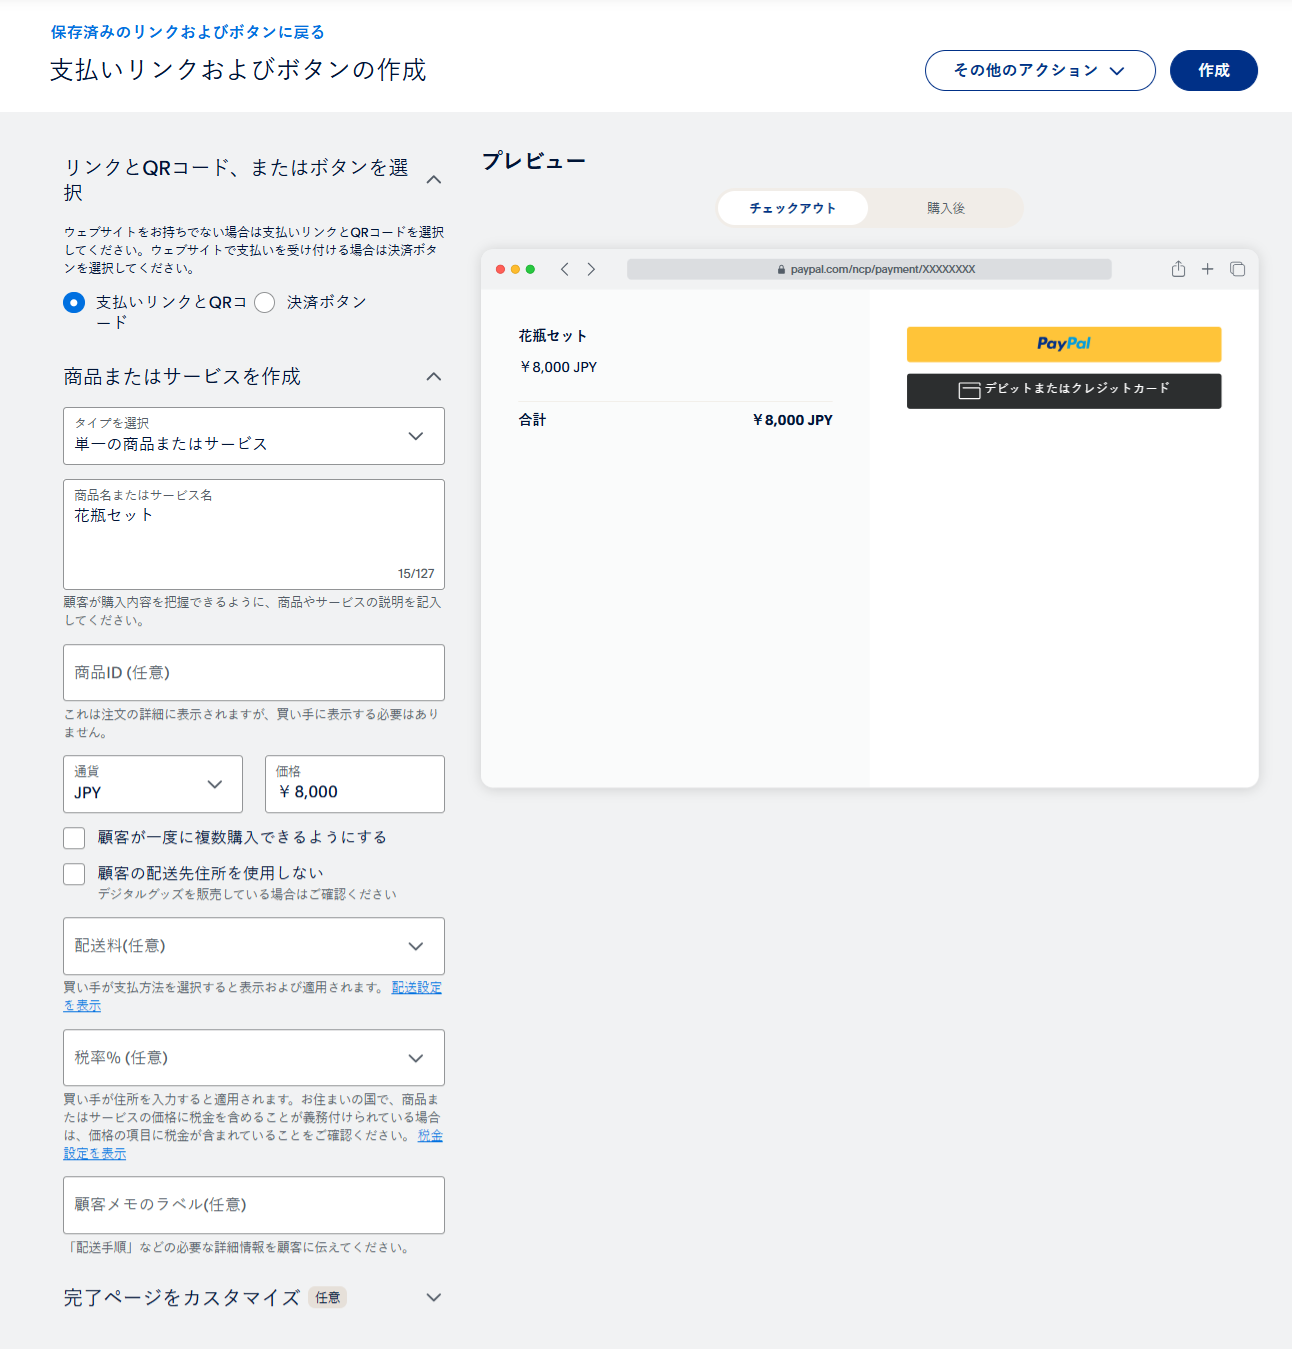Switch to チェックアウト preview tab

coord(793,208)
